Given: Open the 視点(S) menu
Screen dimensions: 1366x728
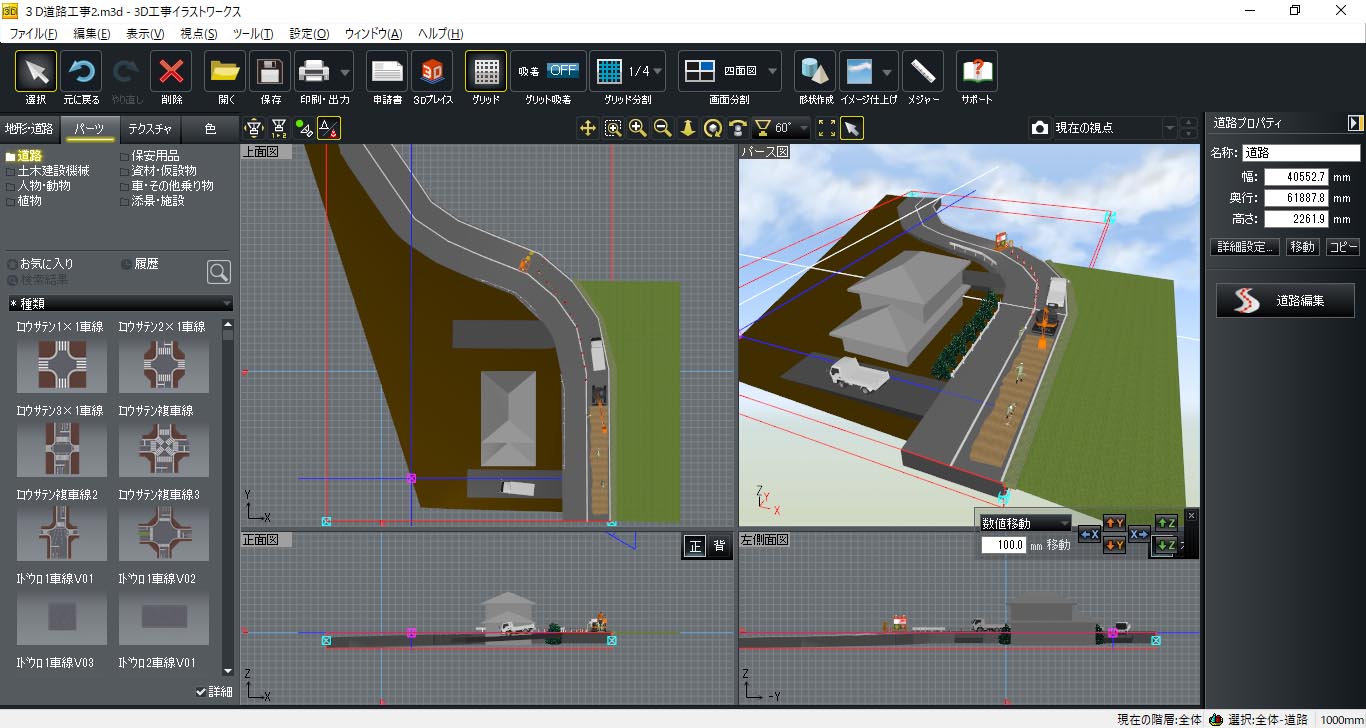Looking at the screenshot, I should [198, 33].
